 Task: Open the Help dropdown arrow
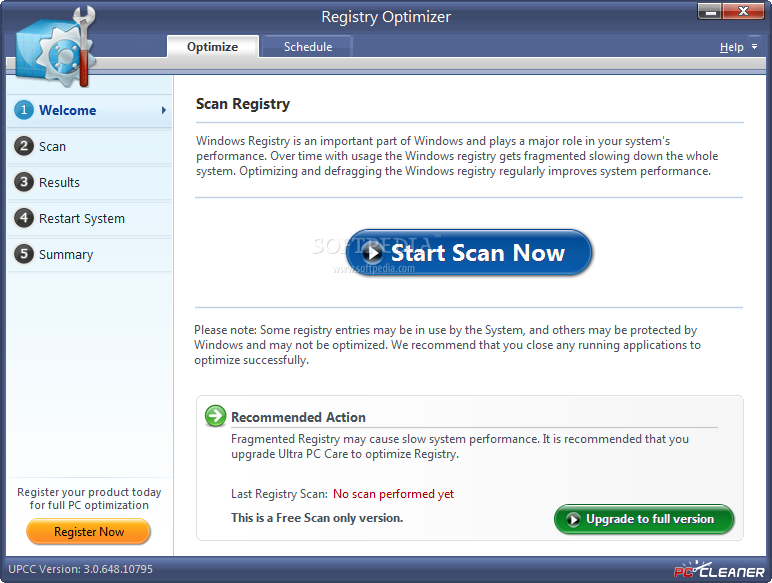754,47
